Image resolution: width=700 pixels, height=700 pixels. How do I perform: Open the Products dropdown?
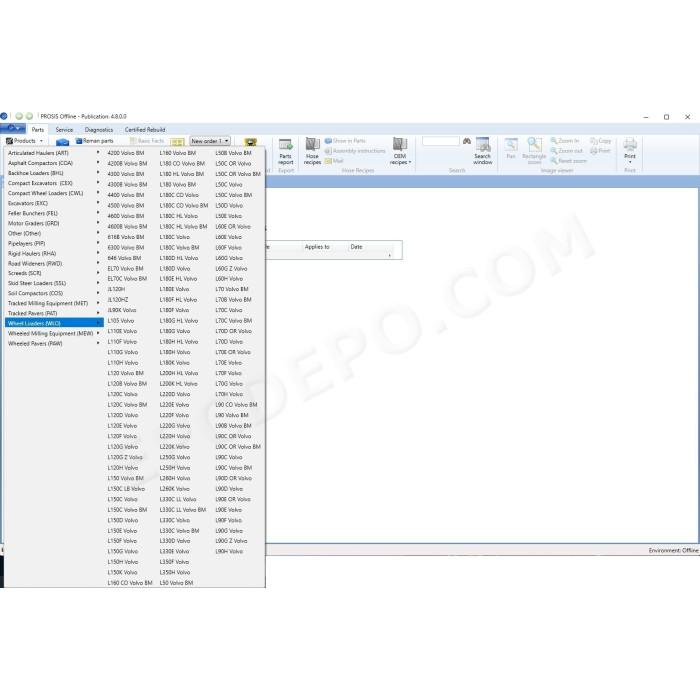25,141
